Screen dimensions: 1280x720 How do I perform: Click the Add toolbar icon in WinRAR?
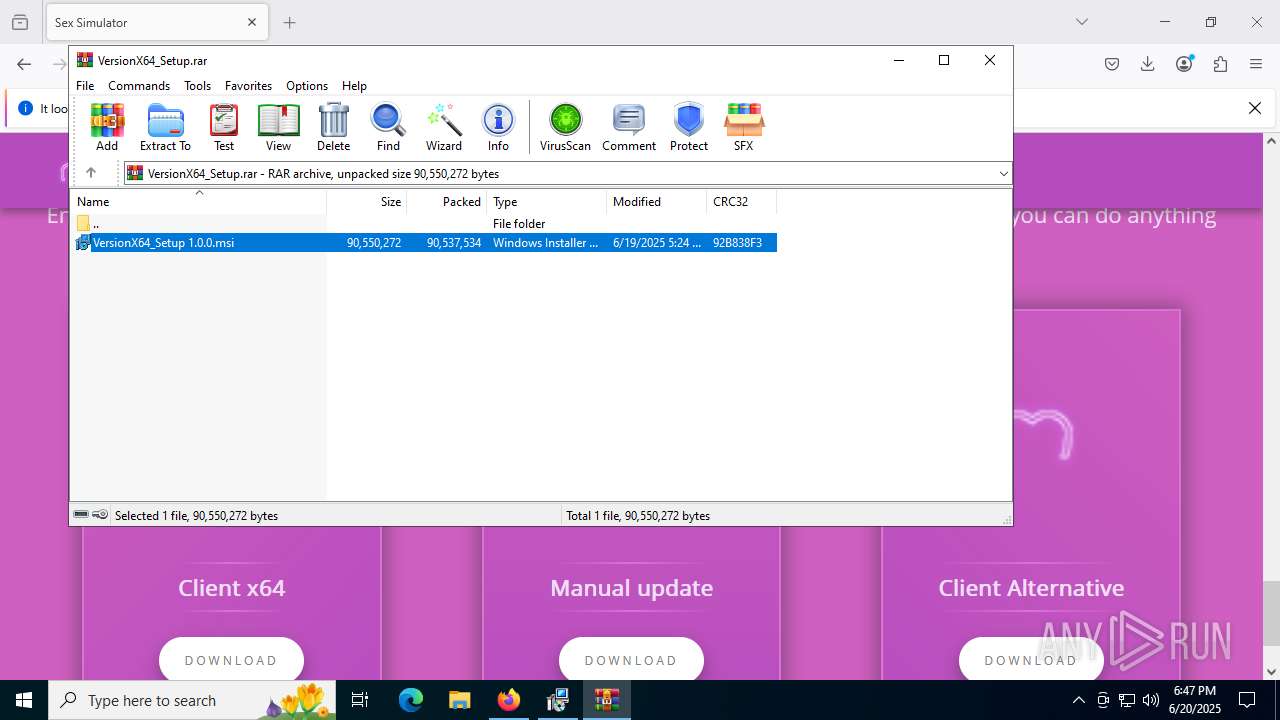(107, 127)
